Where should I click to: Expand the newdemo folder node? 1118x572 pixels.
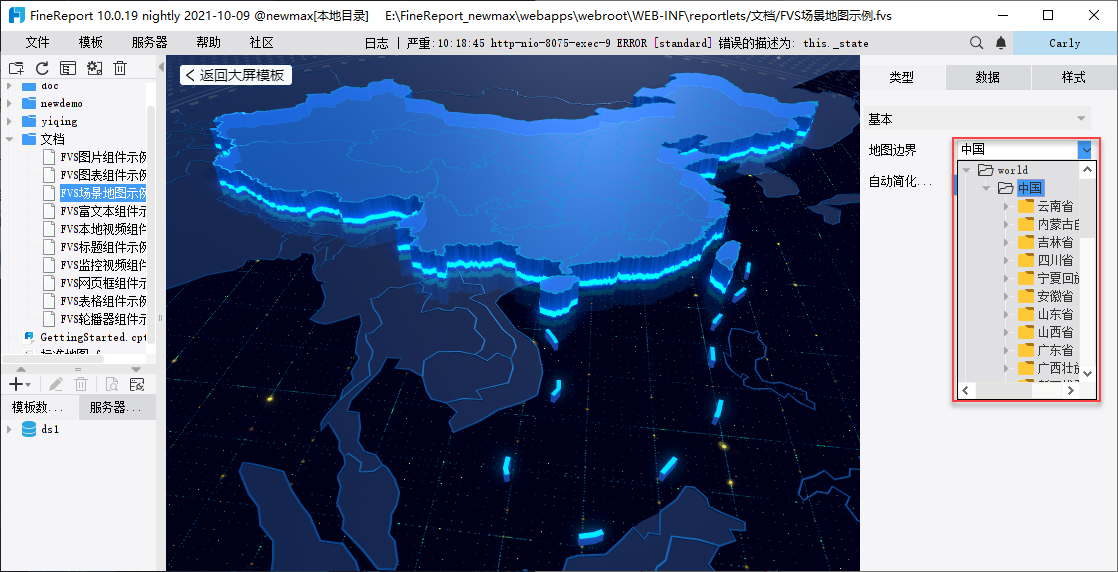[x=9, y=103]
